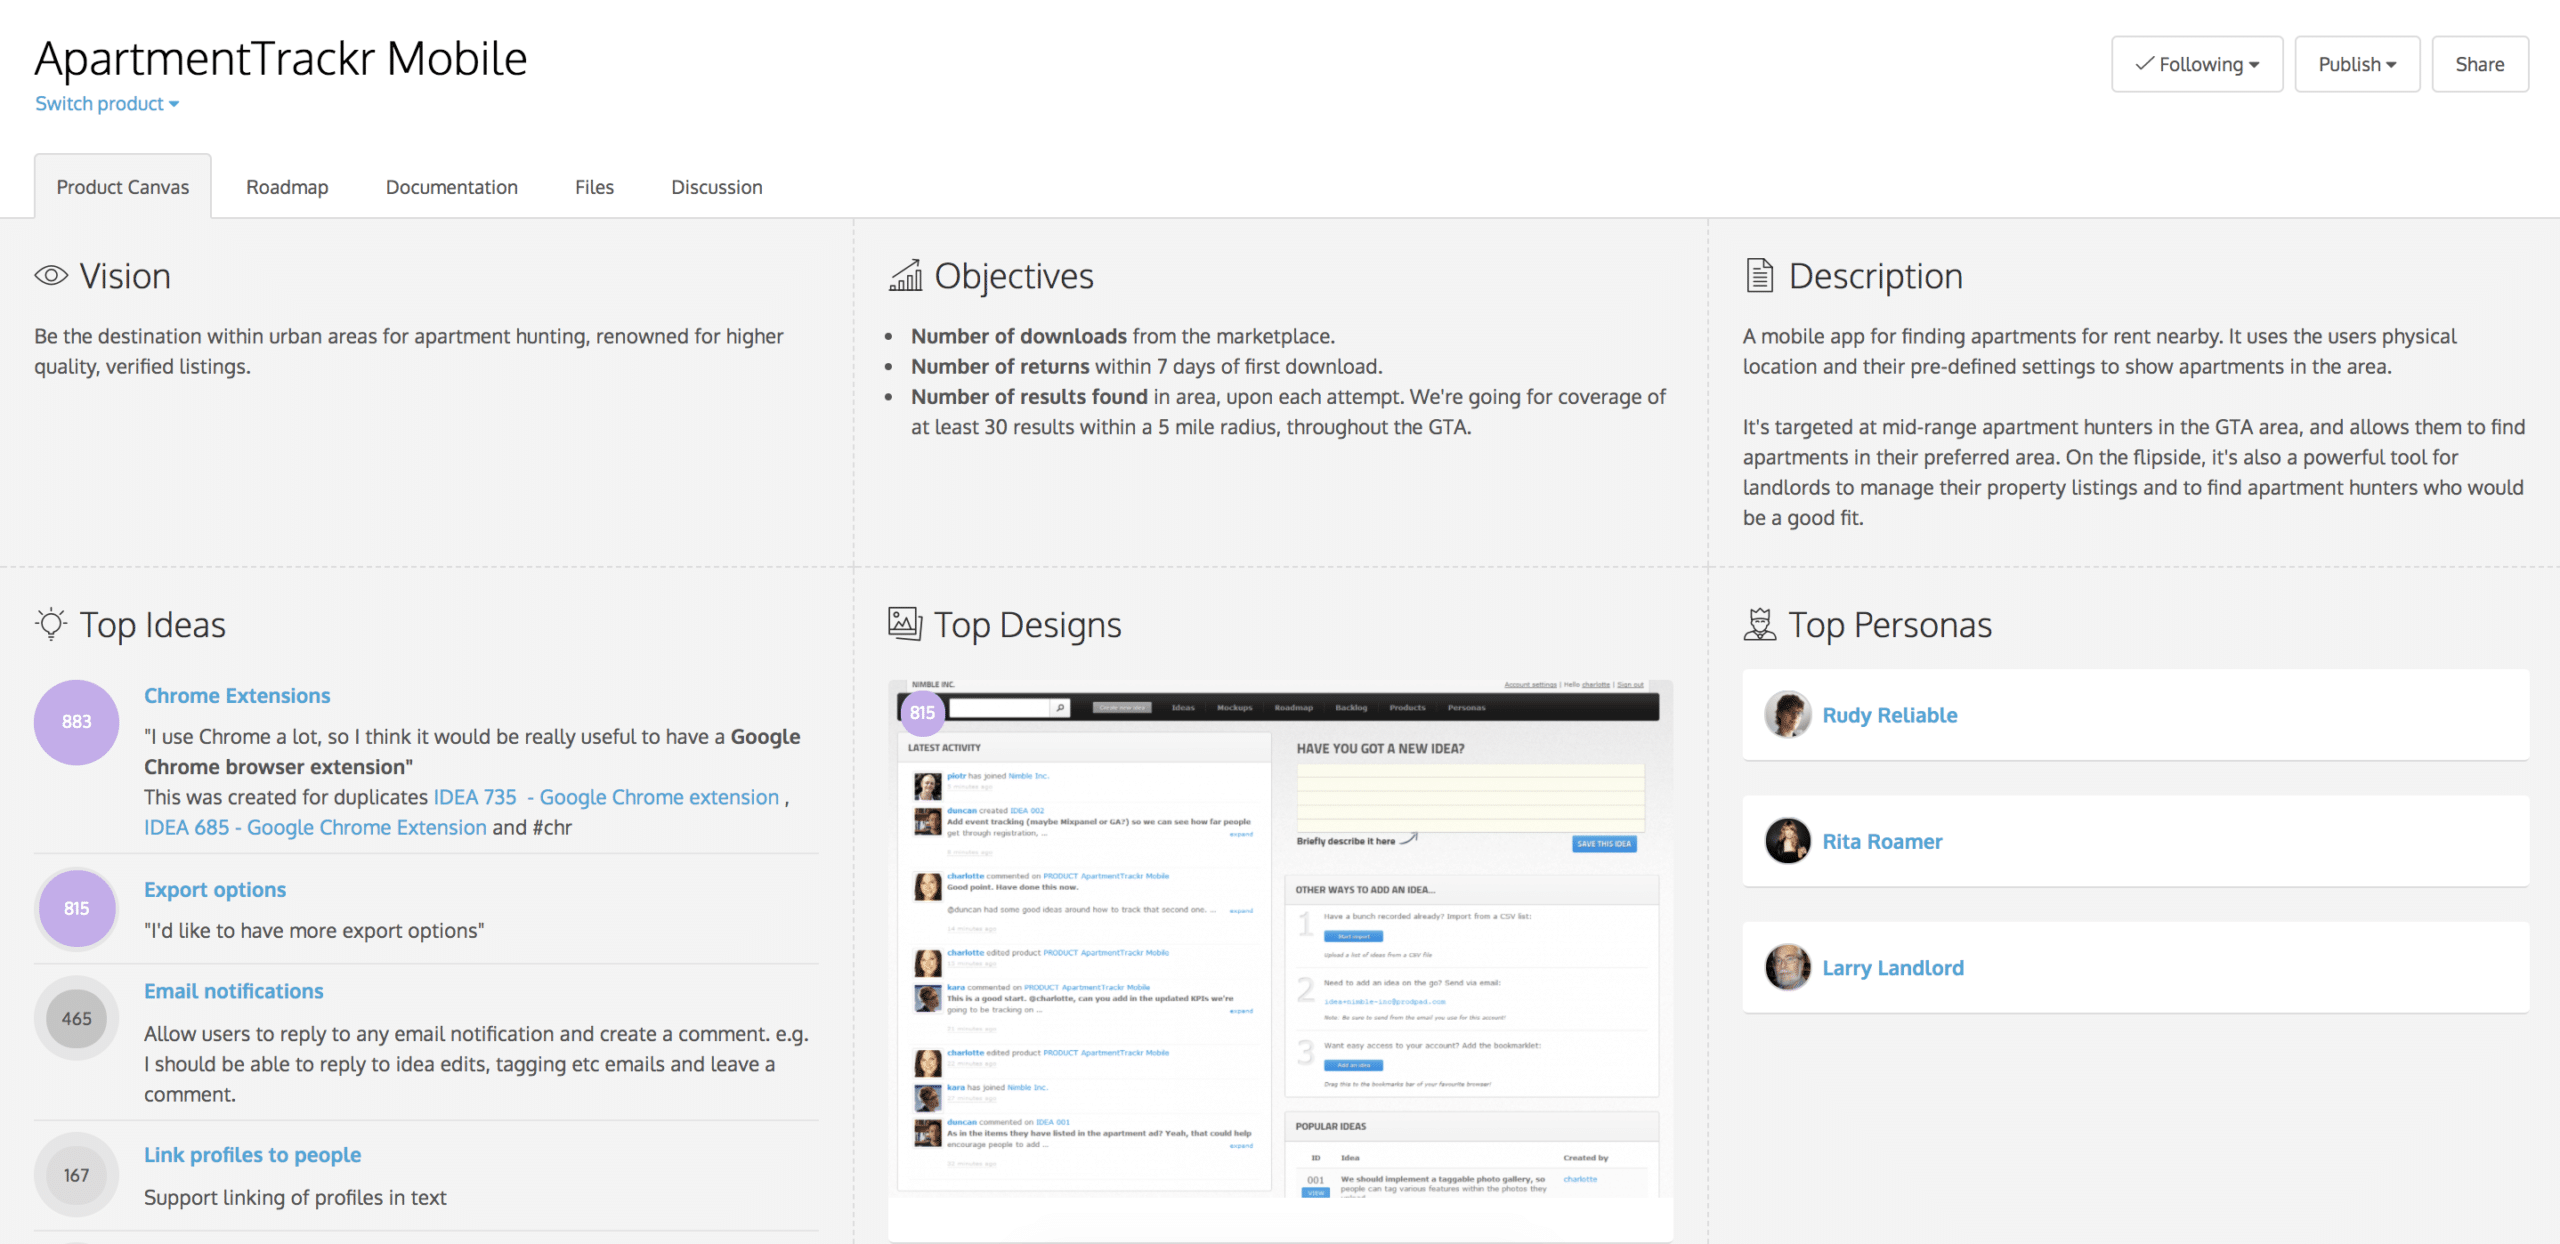This screenshot has width=2560, height=1244.
Task: Click the 'It's targeted at mid-range' paragraph
Action: (2134, 472)
